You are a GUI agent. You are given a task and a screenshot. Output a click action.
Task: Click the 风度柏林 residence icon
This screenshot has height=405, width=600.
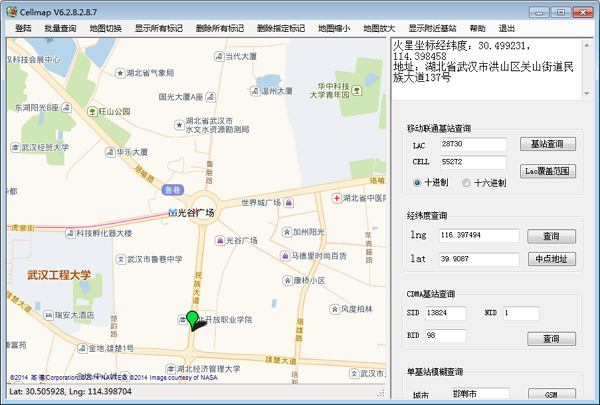(x=334, y=309)
